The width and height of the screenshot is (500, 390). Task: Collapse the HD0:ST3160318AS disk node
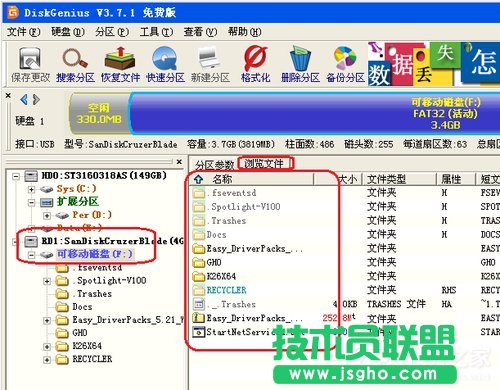[x=16, y=176]
